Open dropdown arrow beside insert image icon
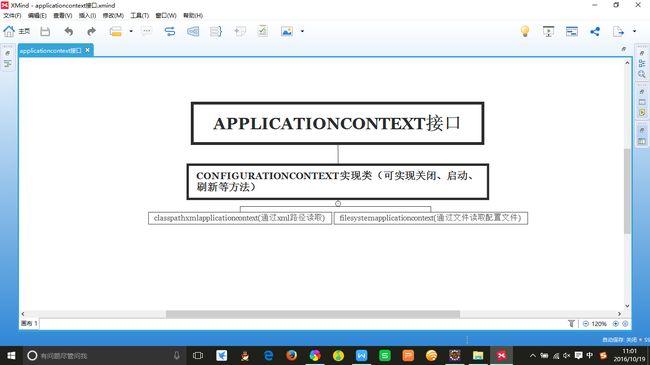Viewport: 650px width, 365px height. (x=302, y=31)
